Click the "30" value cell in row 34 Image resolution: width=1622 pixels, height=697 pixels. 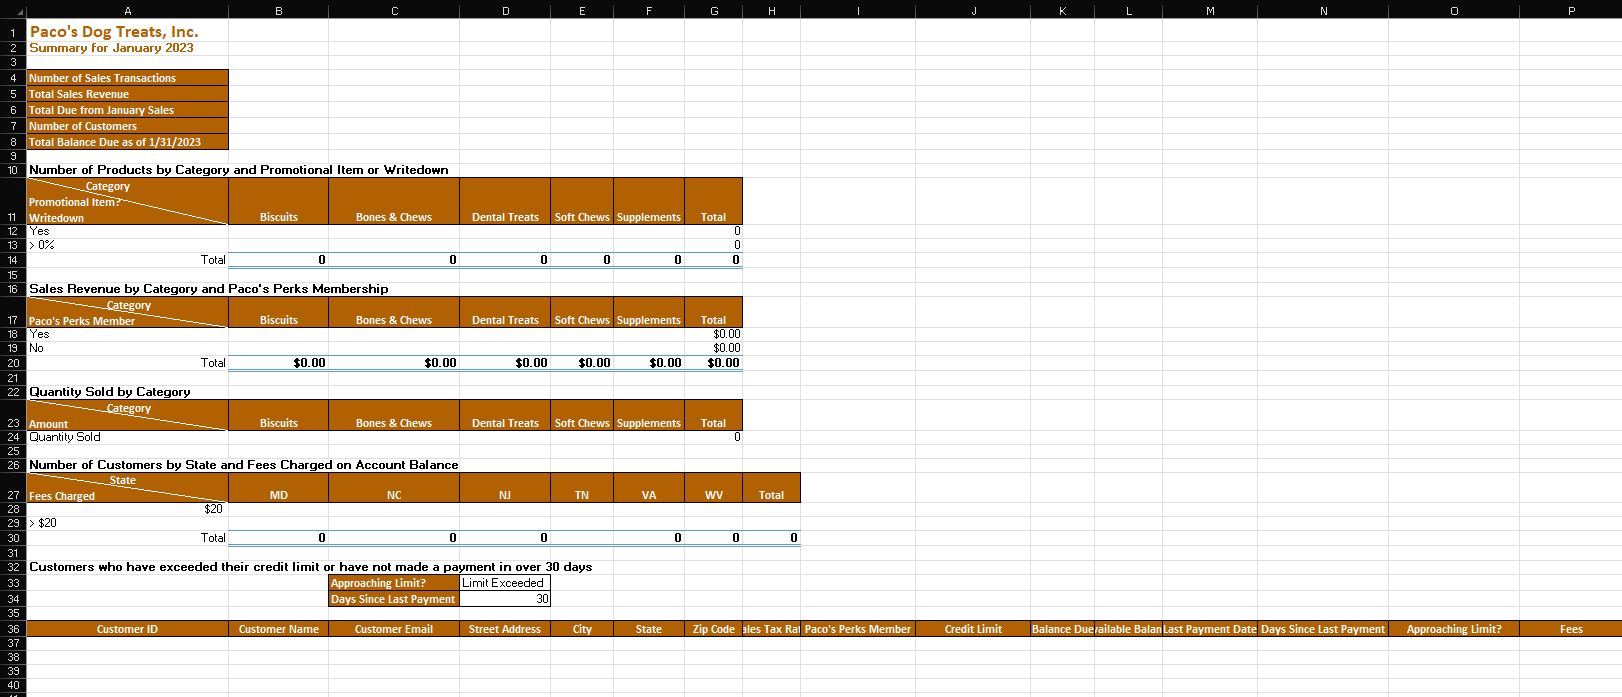pos(505,599)
